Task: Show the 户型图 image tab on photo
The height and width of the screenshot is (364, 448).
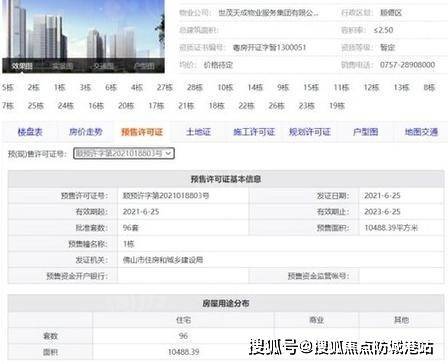Action: [x=144, y=66]
